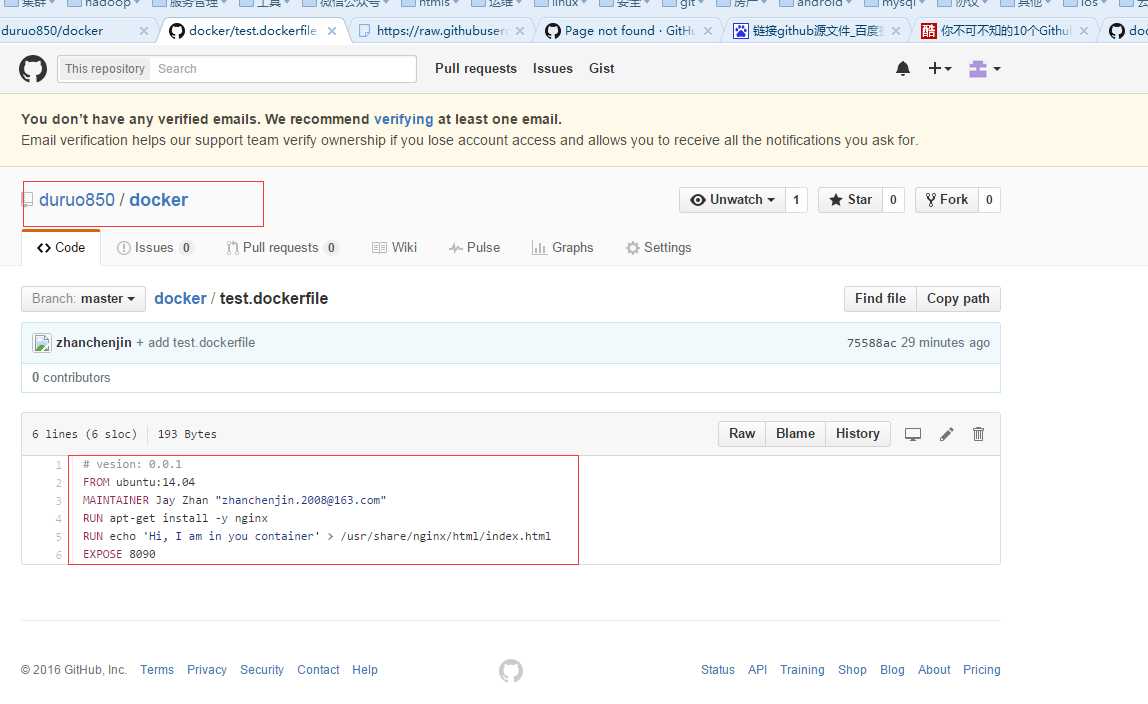Open Privacy footer link
This screenshot has height=704, width=1148.
(x=206, y=670)
